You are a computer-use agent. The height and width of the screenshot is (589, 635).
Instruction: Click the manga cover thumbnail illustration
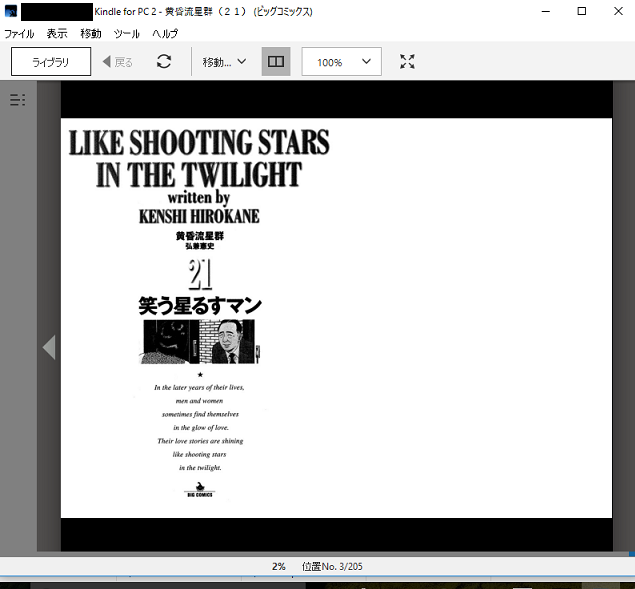pos(200,341)
